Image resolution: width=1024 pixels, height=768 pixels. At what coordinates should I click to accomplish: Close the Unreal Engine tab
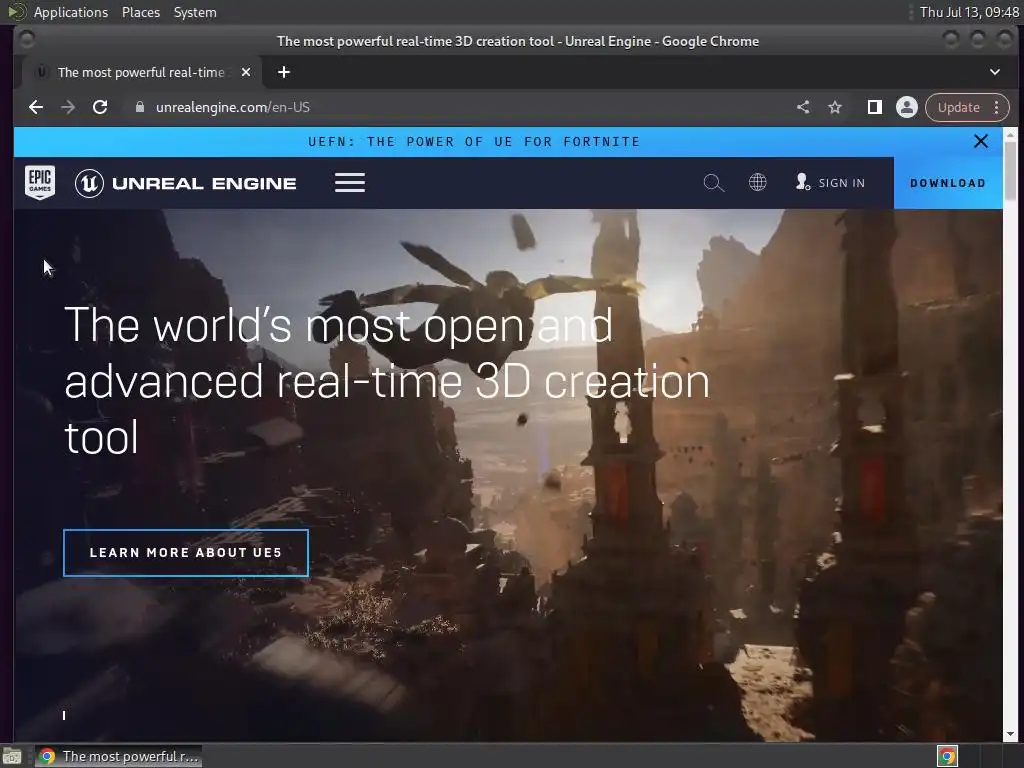(x=246, y=72)
